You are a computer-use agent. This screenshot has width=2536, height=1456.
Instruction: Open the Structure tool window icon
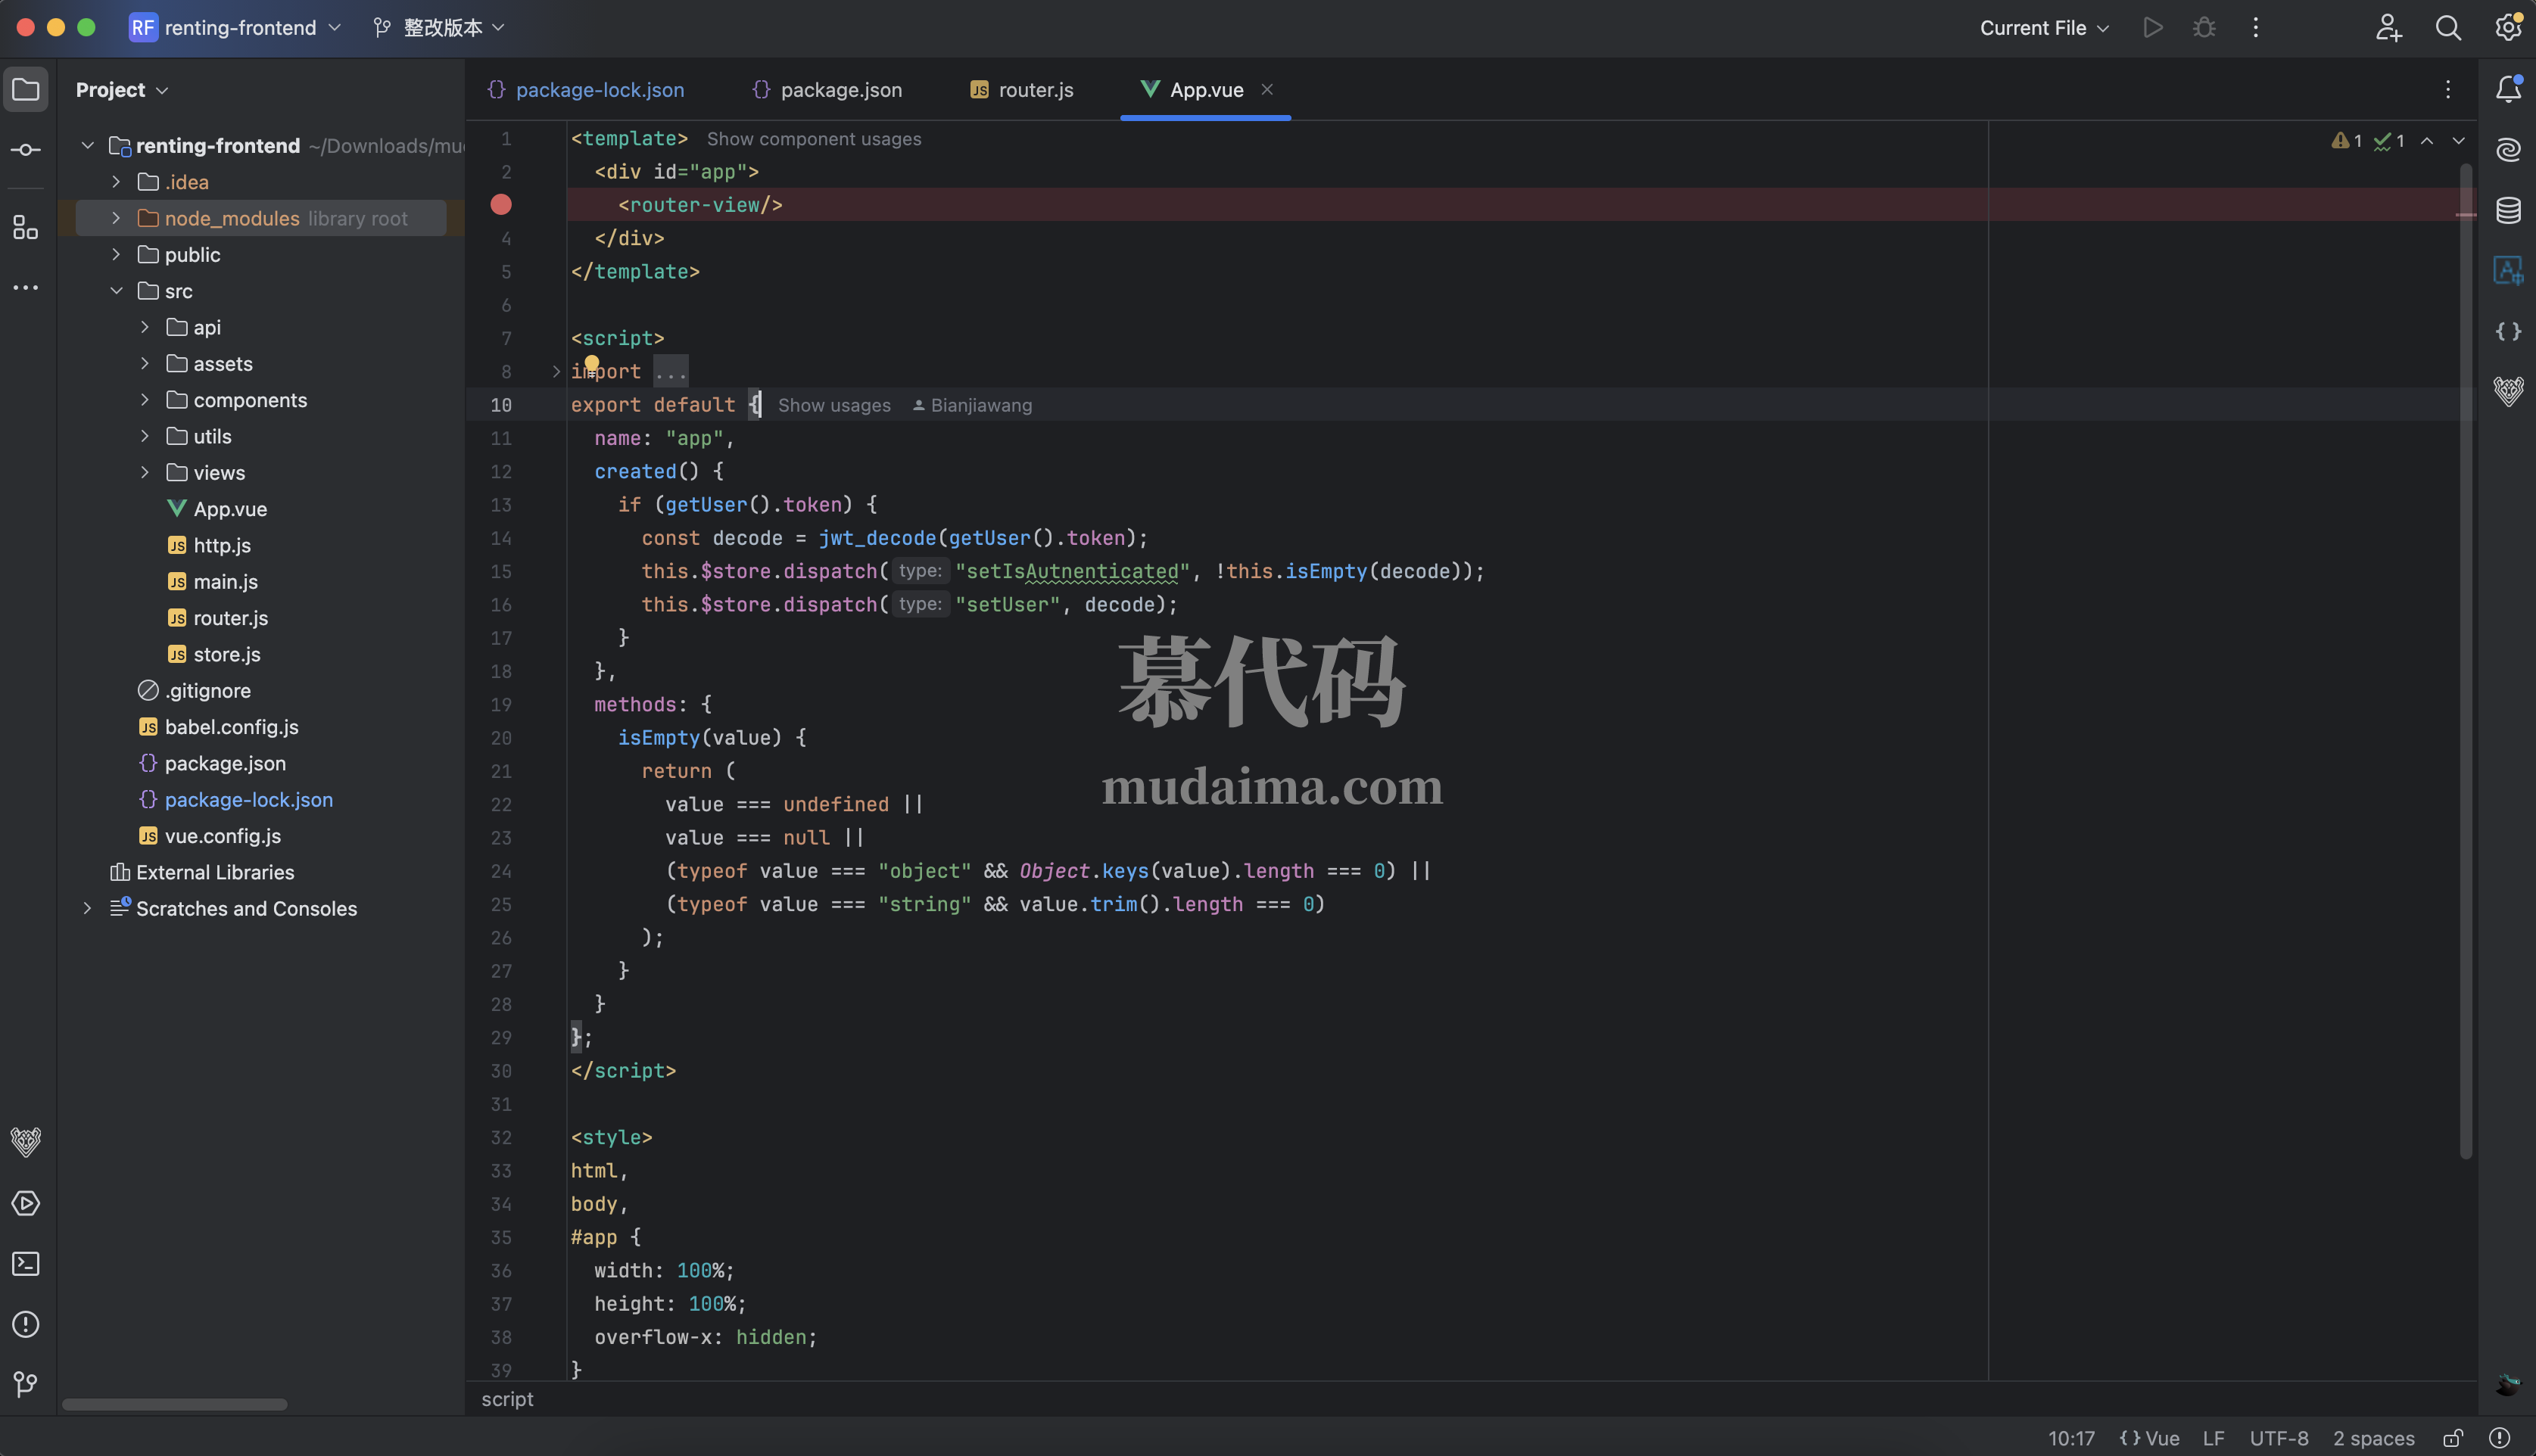[x=26, y=228]
